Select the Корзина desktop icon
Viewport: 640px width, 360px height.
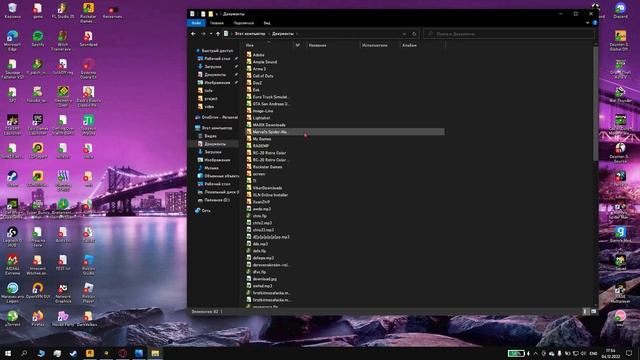click(x=12, y=11)
